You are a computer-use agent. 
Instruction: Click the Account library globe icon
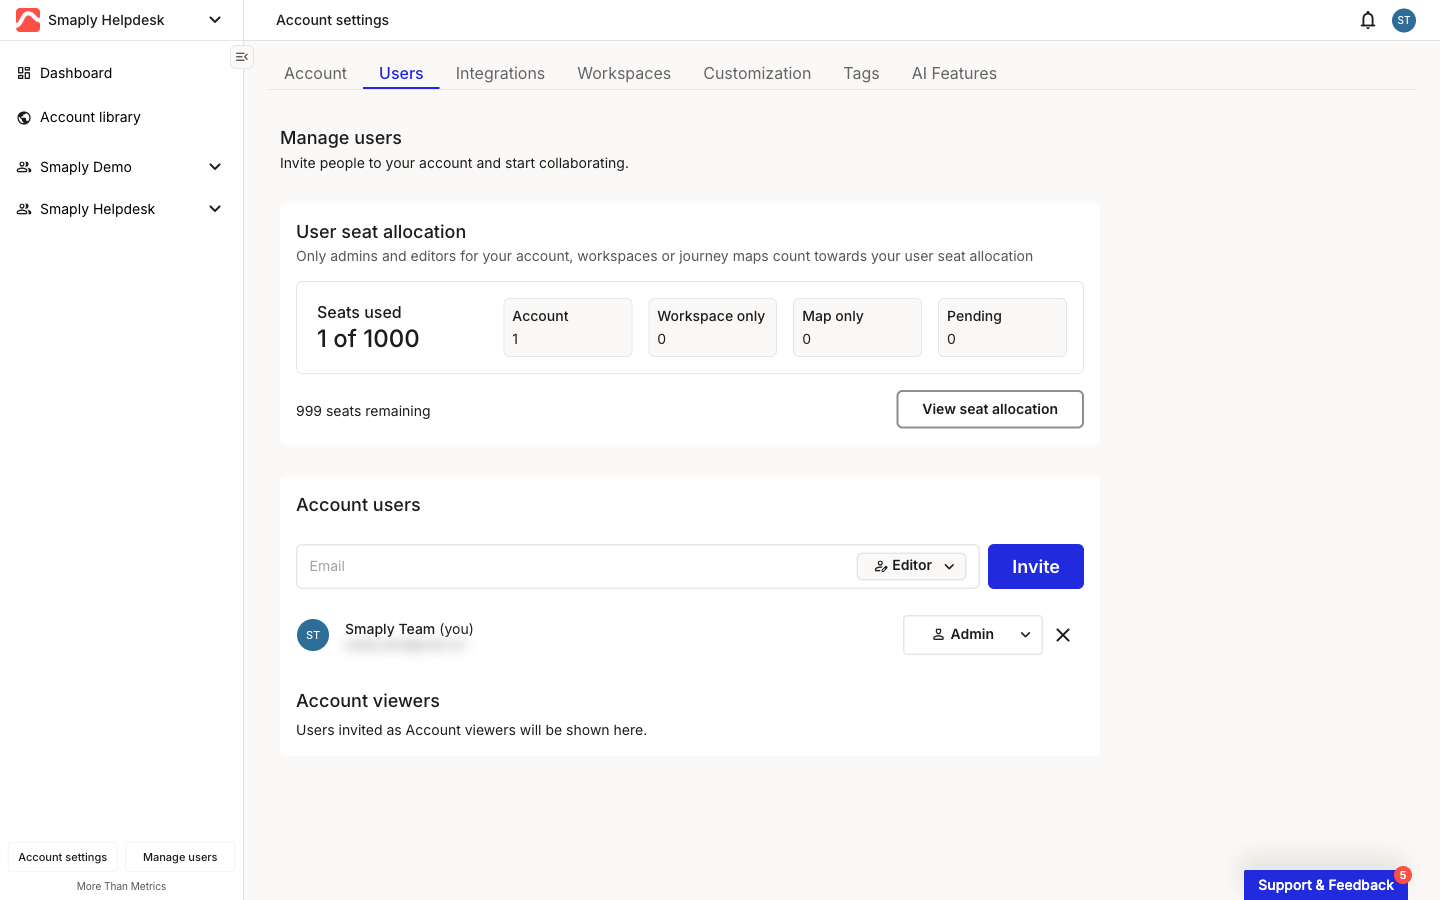(x=24, y=117)
